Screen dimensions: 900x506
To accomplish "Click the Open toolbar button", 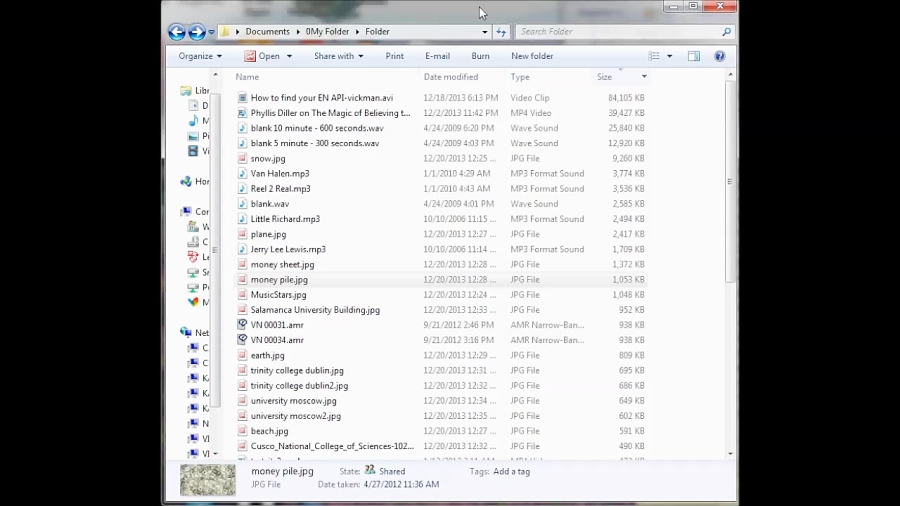I will [262, 56].
